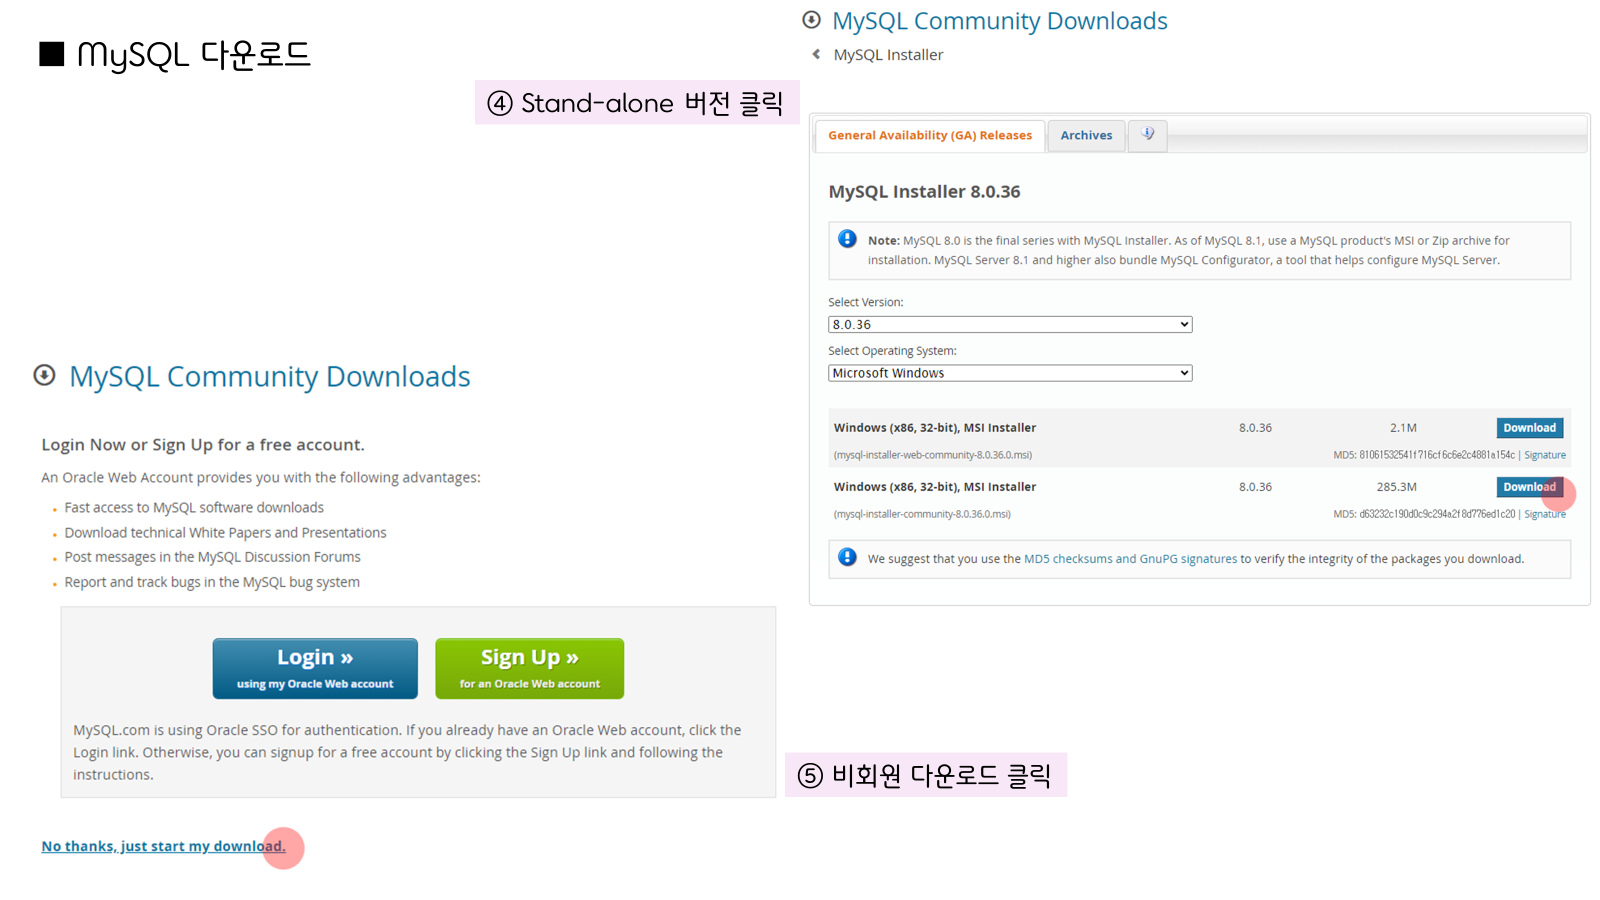Open Signature link for the web-community installer
Viewport: 1600px width, 900px height.
[x=1545, y=455]
